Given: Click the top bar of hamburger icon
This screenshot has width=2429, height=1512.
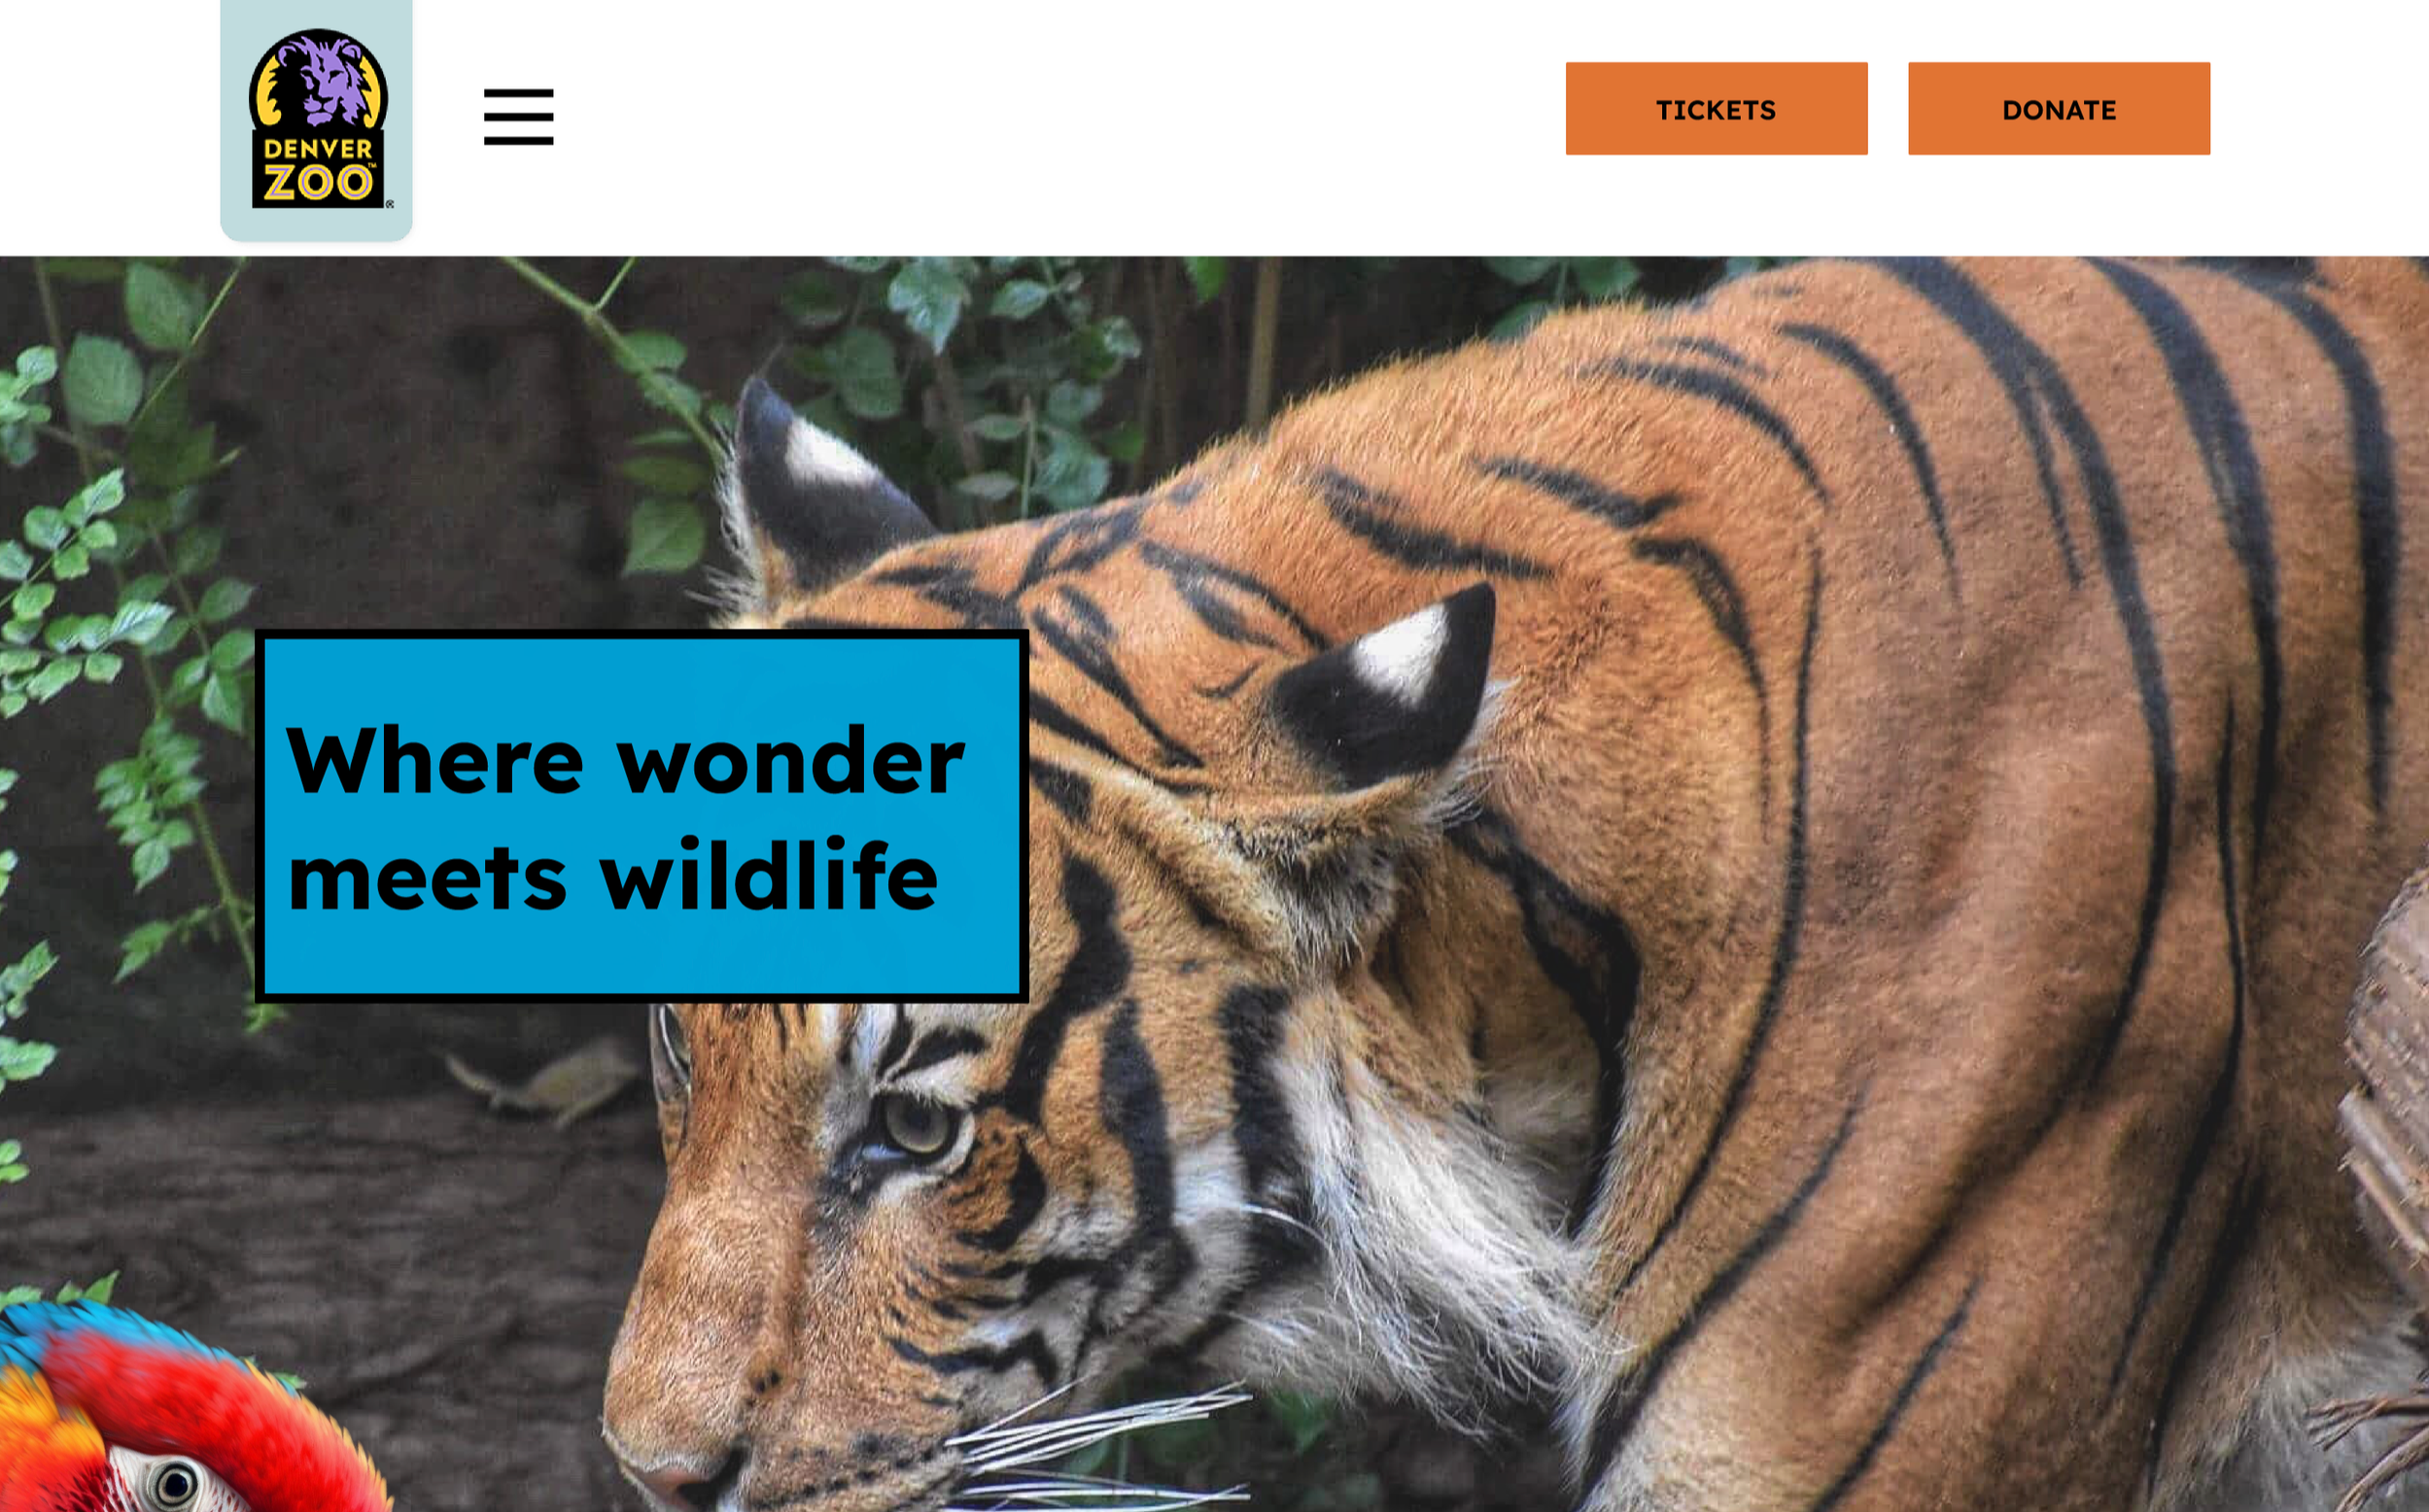Looking at the screenshot, I should pos(518,93).
